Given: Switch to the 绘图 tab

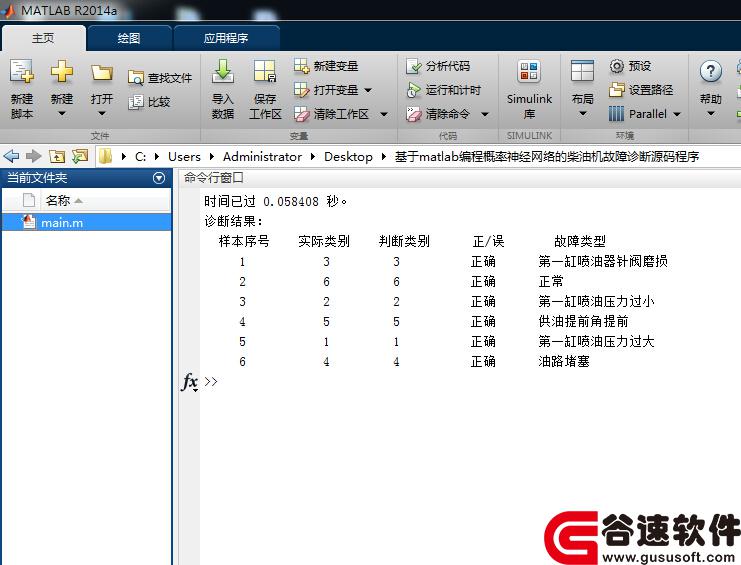Looking at the screenshot, I should click(x=129, y=38).
